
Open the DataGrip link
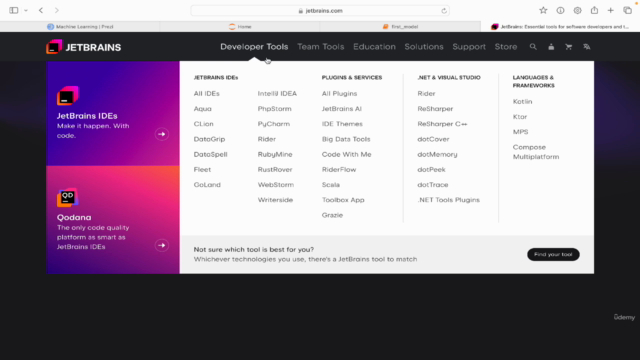pos(209,139)
